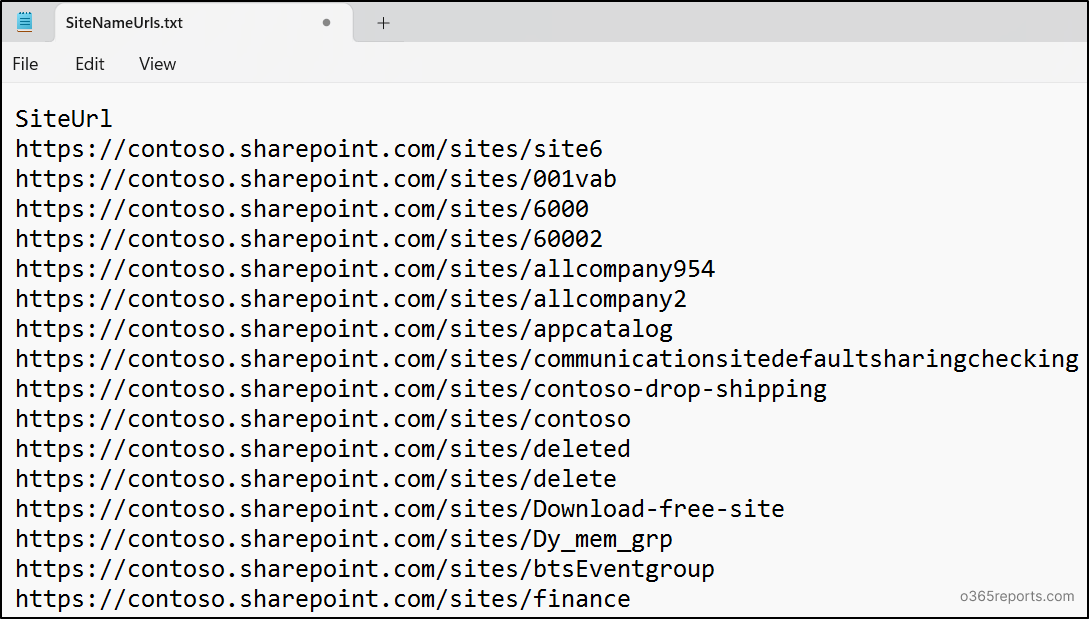Click the line ending in appcatalog
1089x619 pixels.
344,329
